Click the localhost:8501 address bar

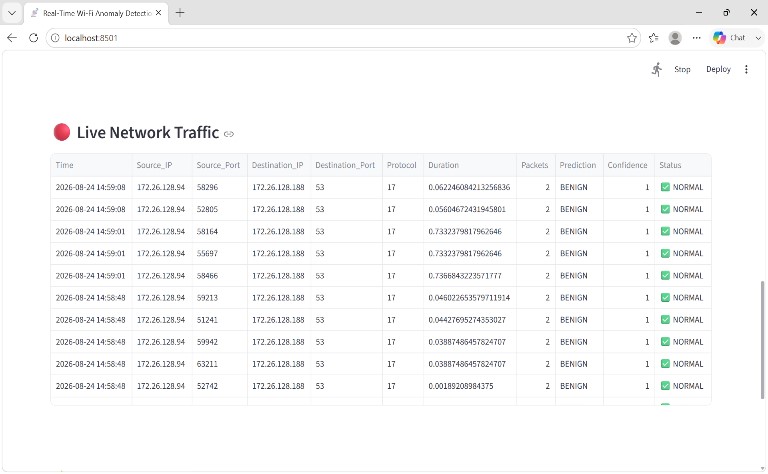343,38
